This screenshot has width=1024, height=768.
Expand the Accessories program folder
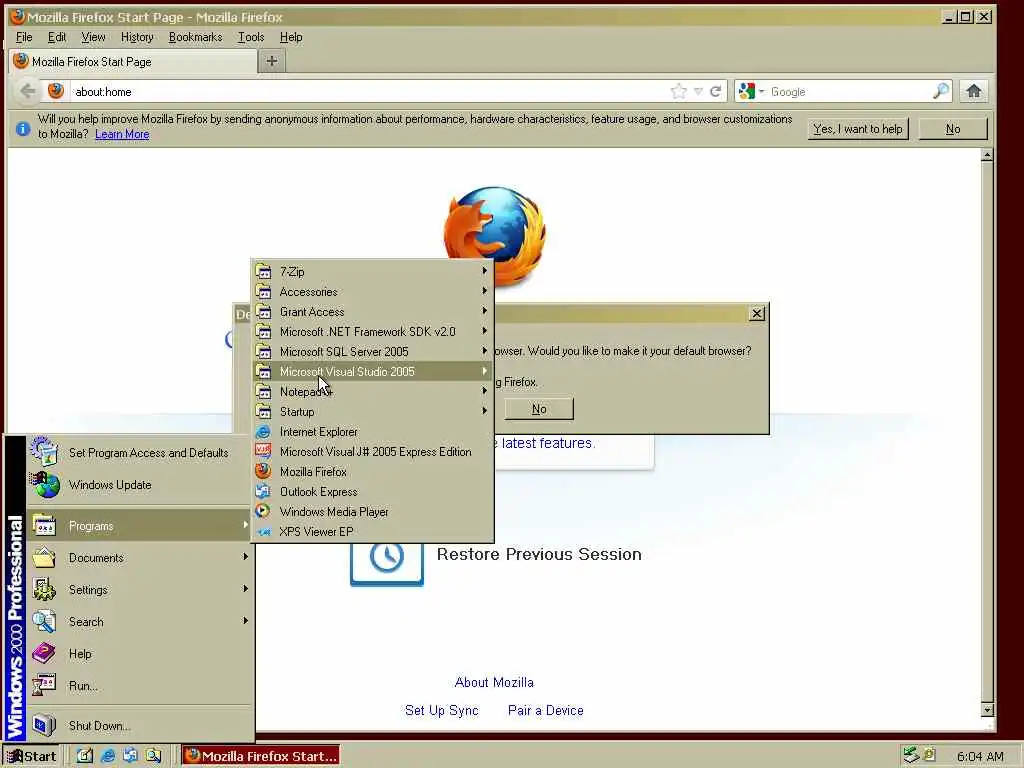pos(372,292)
